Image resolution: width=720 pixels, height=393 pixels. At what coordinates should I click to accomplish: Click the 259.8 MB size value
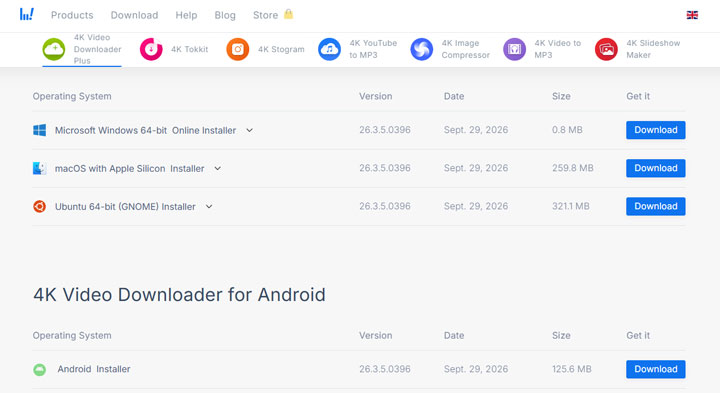click(x=573, y=168)
